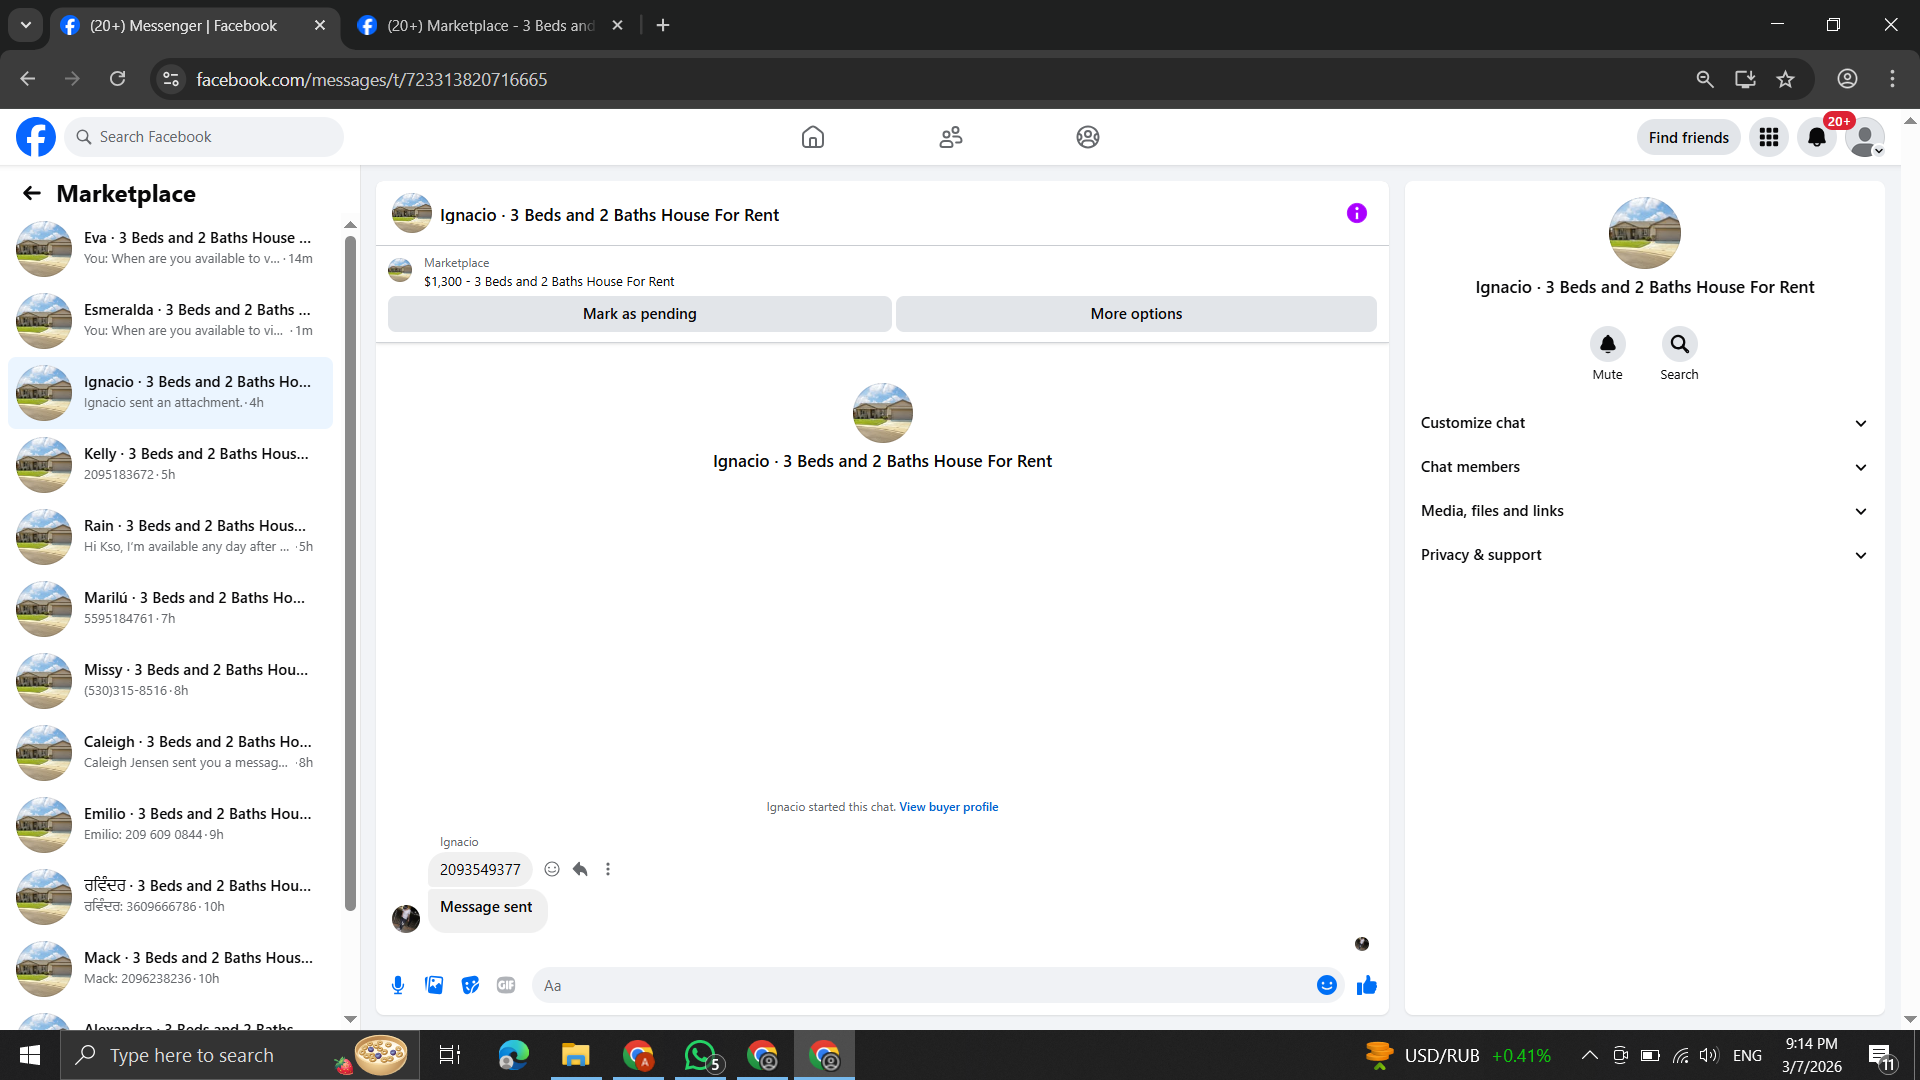Screen dimensions: 1920x1080
Task: Click the Mute bell icon
Action: [x=1608, y=344]
